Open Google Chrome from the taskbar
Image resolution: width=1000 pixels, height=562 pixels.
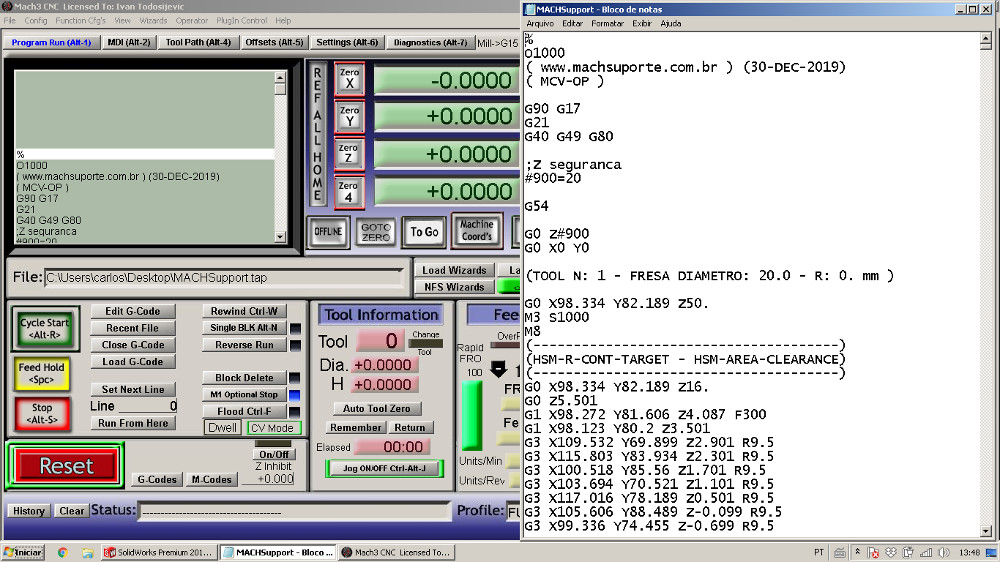tap(63, 552)
